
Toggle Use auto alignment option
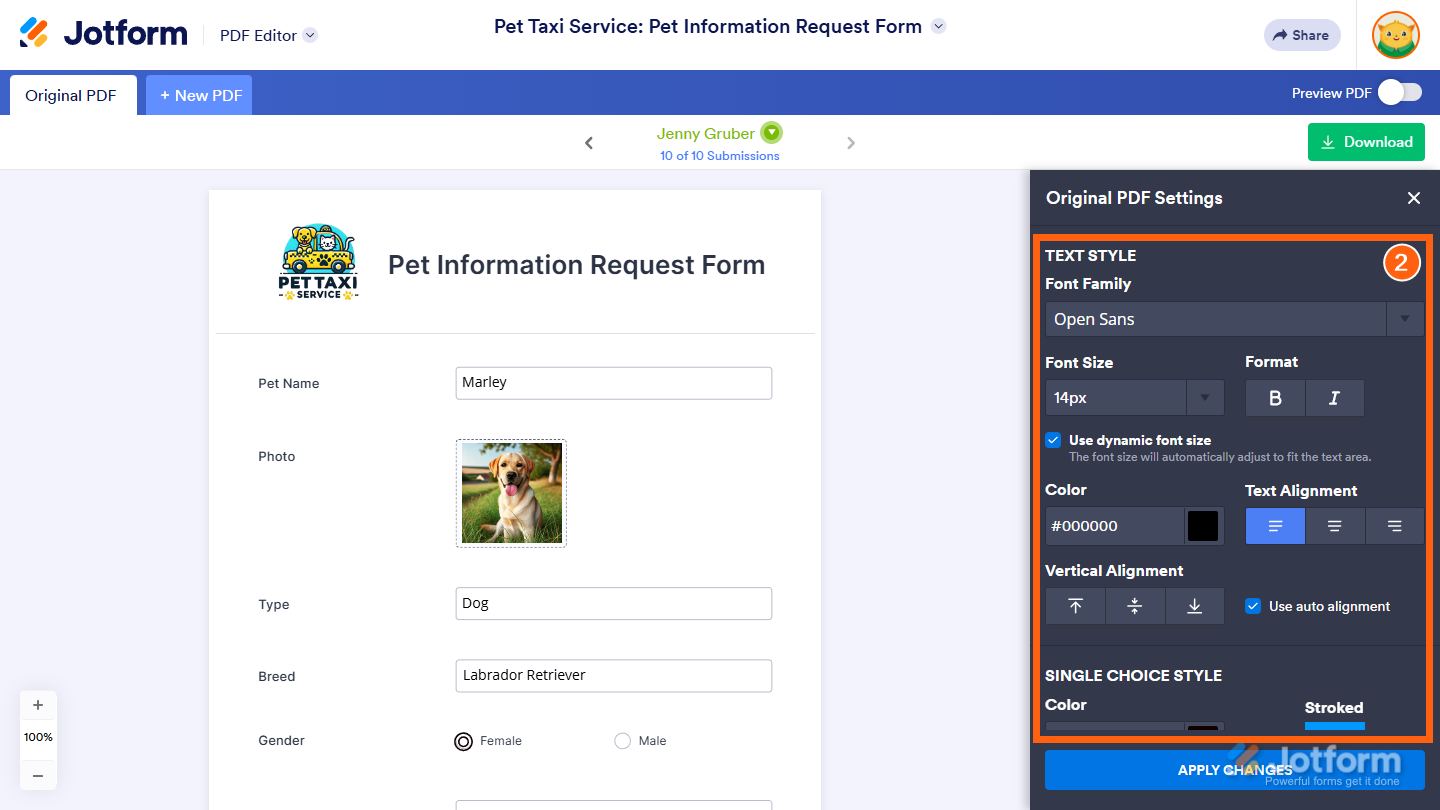coord(1253,605)
